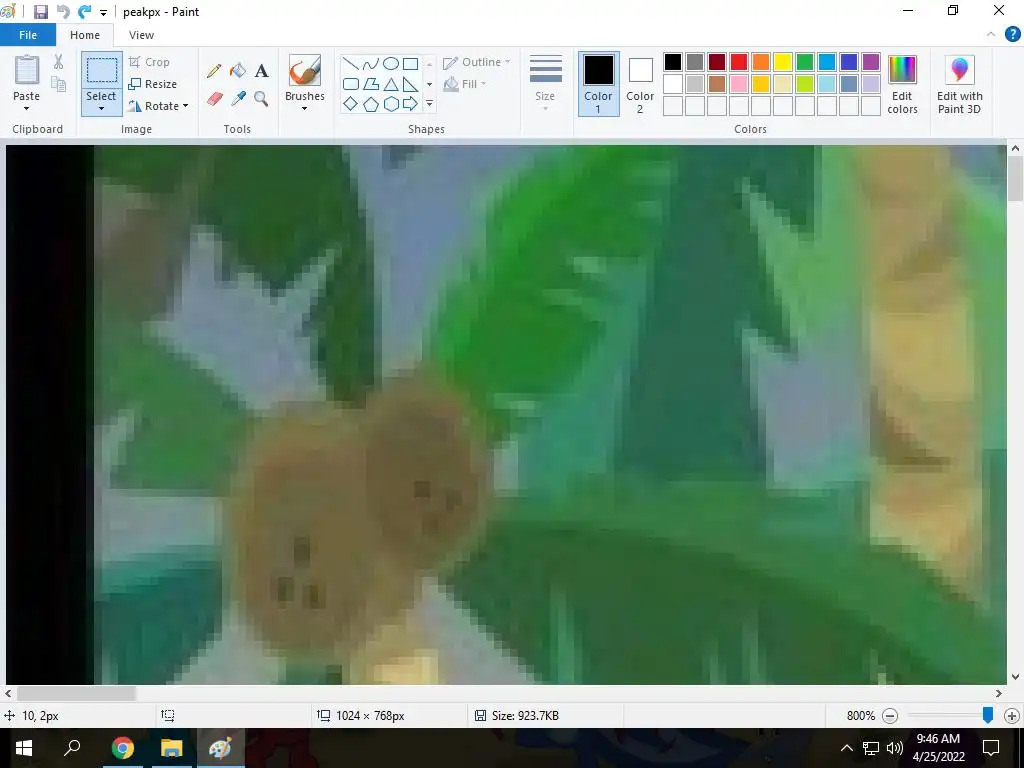Switch to the View tab
This screenshot has height=768, width=1024.
click(x=141, y=35)
